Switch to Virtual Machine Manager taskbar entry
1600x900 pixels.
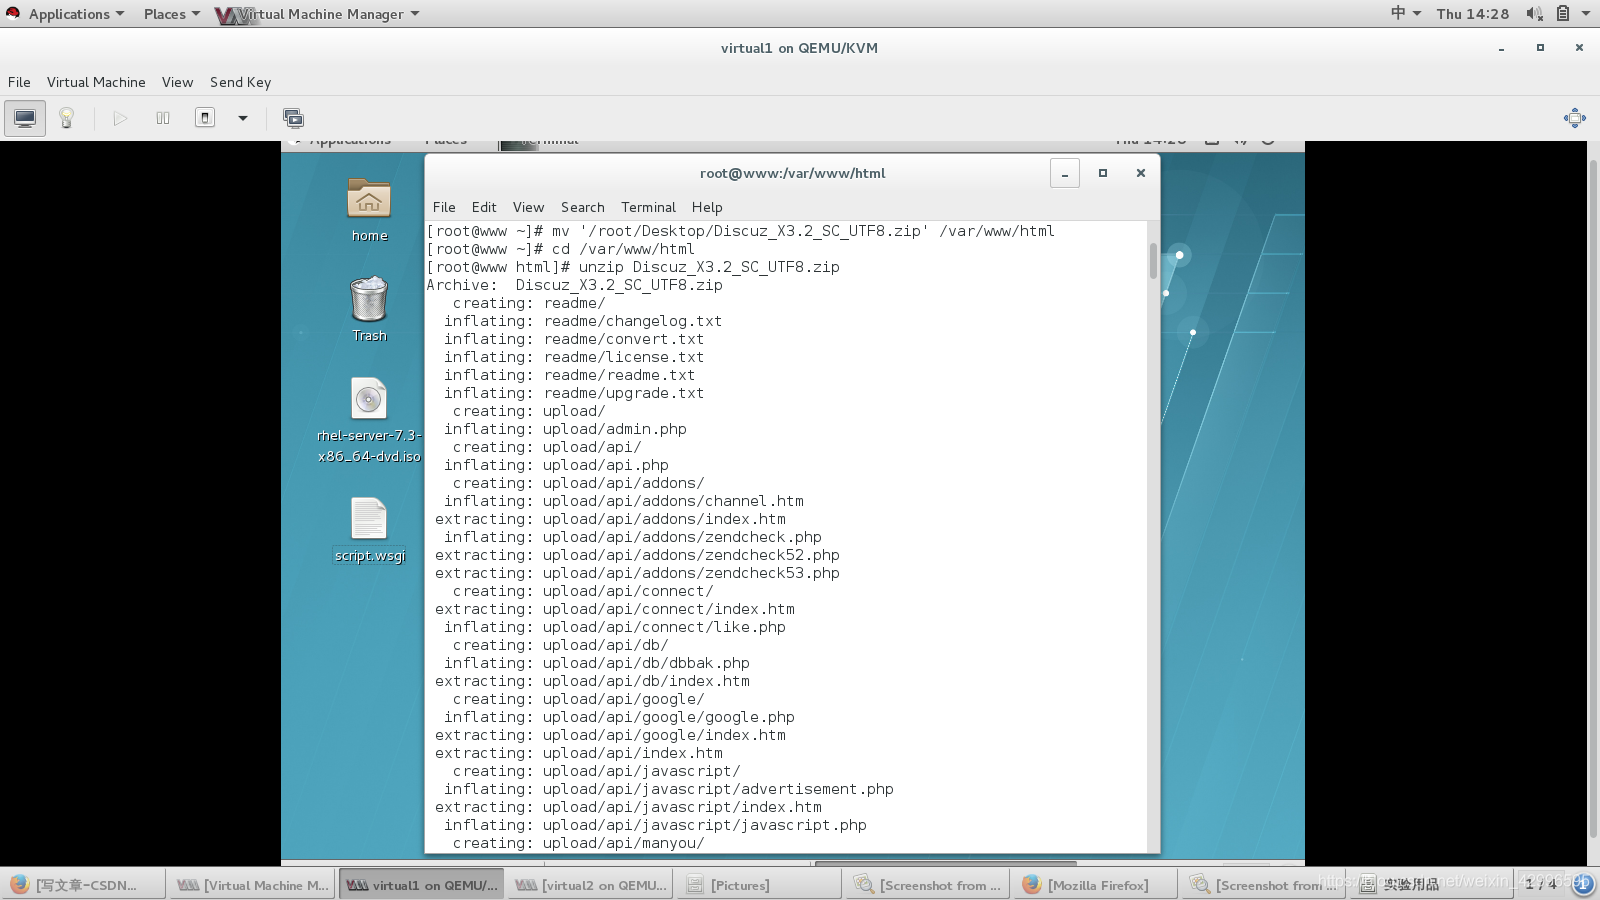(252, 885)
